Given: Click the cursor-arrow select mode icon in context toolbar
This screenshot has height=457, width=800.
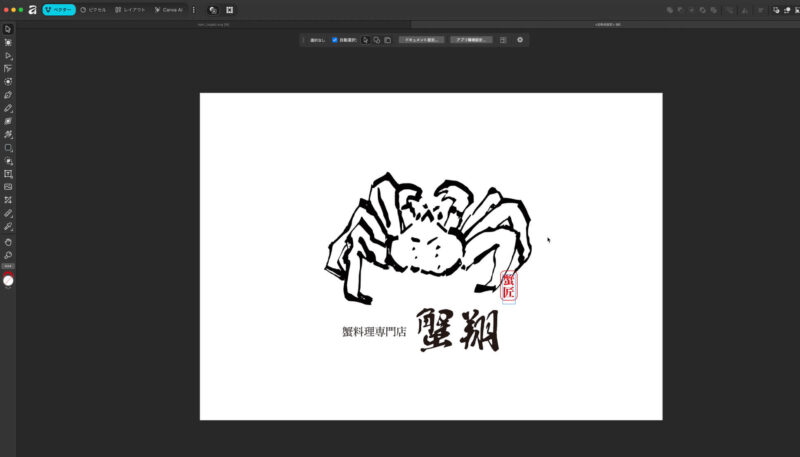Looking at the screenshot, I should tap(365, 40).
